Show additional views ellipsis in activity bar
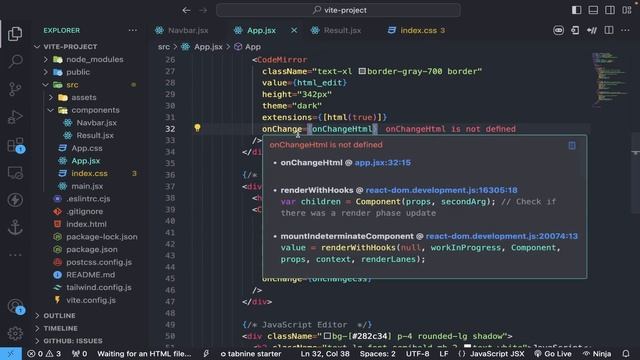The width and height of the screenshot is (640, 360). click(15, 255)
